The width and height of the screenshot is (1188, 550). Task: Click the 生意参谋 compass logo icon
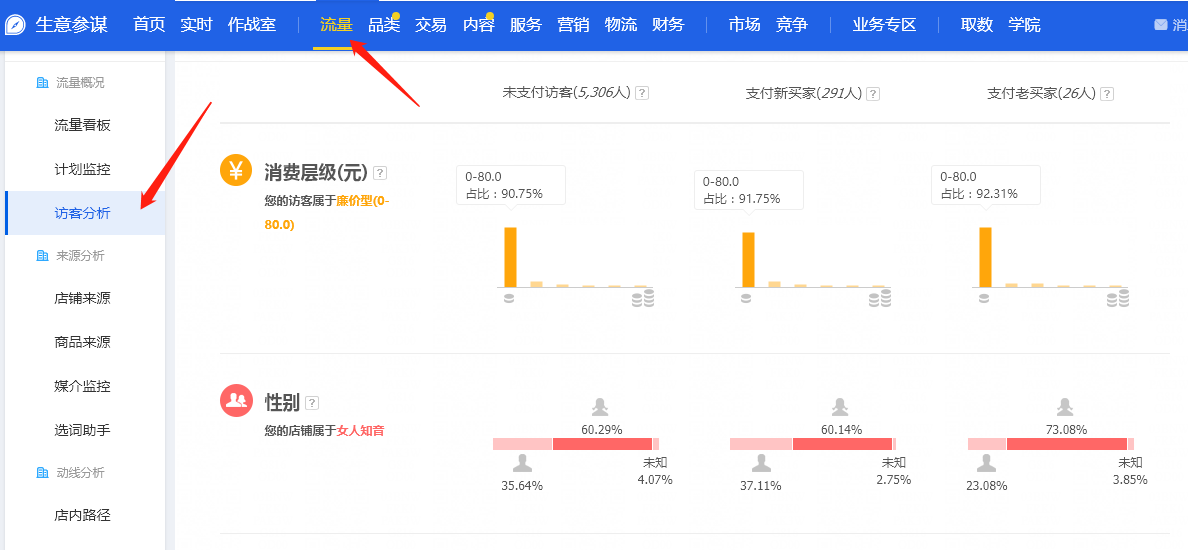[x=15, y=25]
